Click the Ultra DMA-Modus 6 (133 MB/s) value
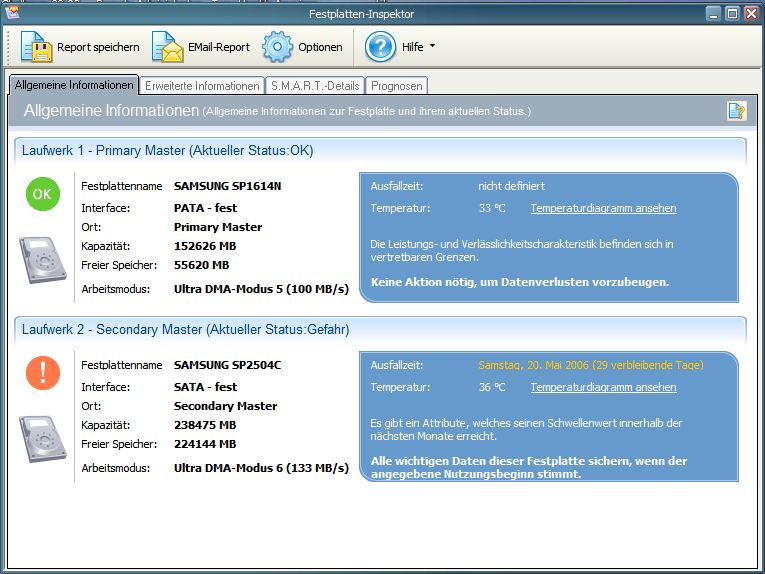Image resolution: width=765 pixels, height=574 pixels. pos(262,468)
